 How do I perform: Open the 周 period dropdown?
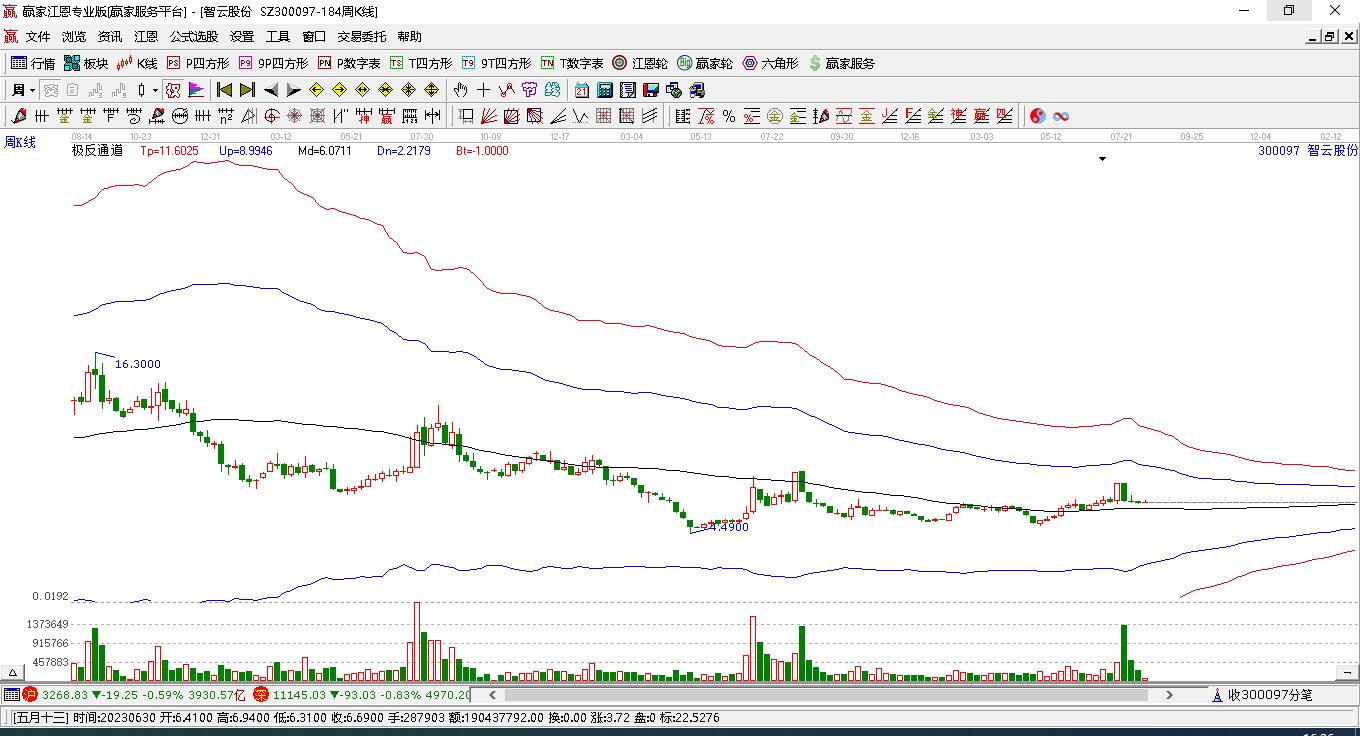(22, 90)
